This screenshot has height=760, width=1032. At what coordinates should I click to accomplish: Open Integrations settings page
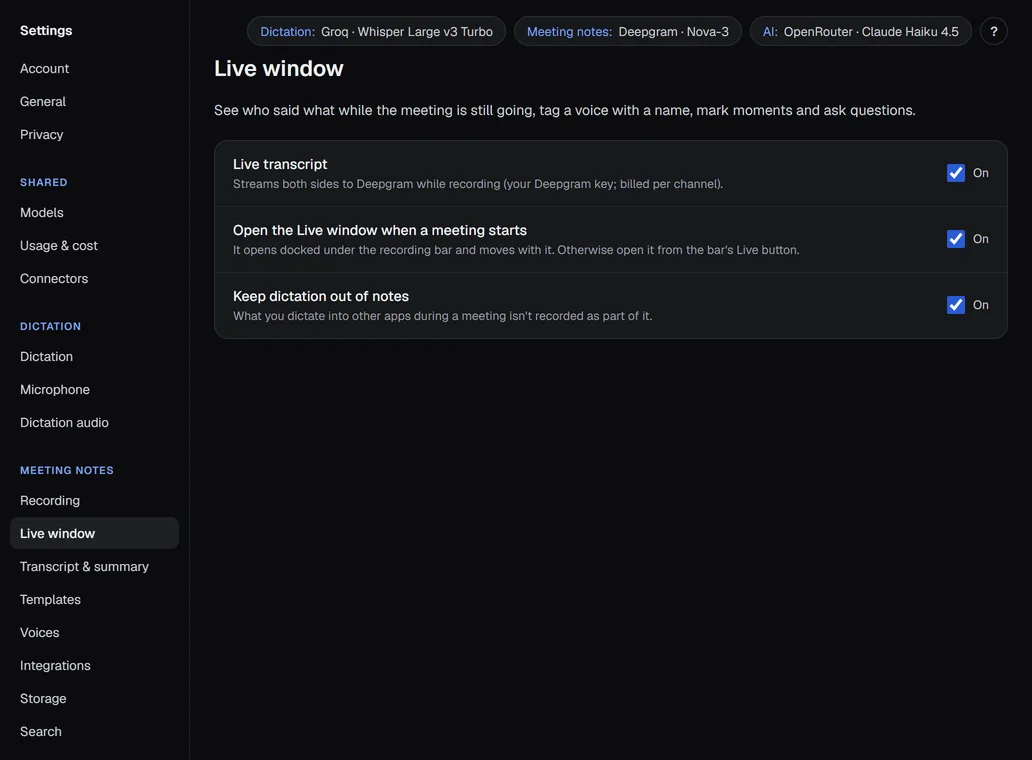tap(94, 665)
